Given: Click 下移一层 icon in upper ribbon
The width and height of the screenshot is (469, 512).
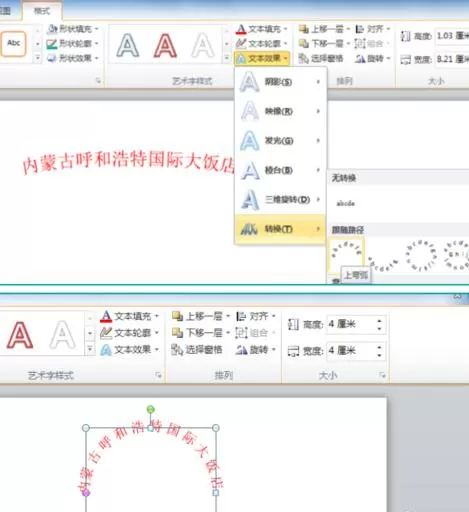Looking at the screenshot, I should click(x=303, y=44).
